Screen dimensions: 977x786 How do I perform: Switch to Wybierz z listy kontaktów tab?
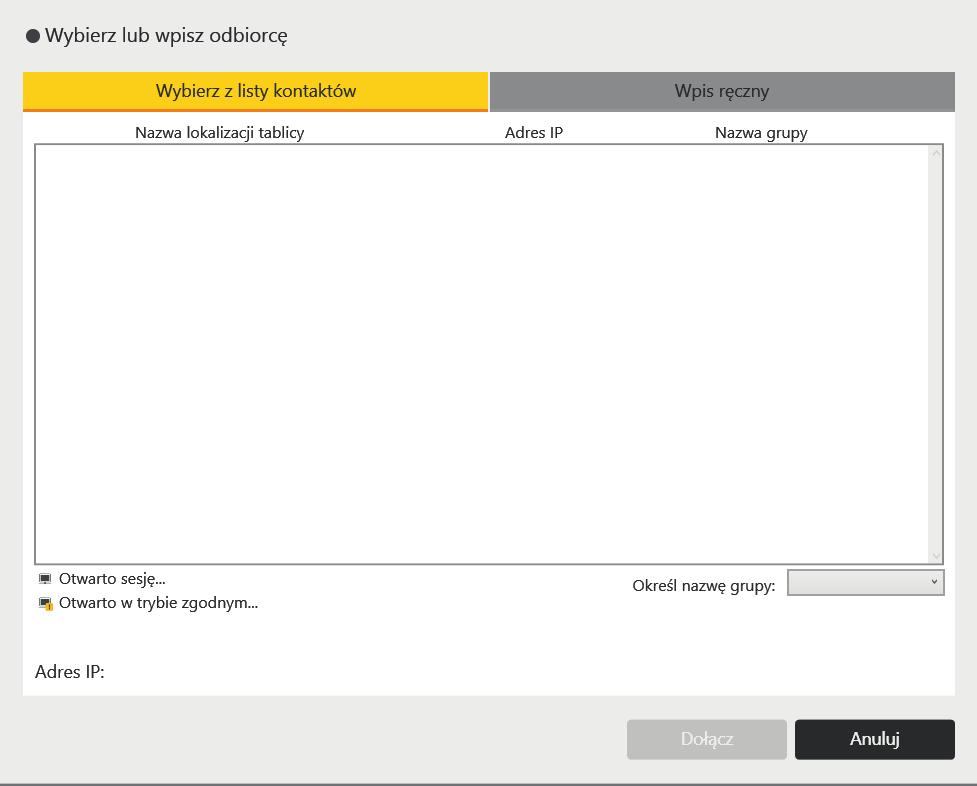tap(255, 91)
